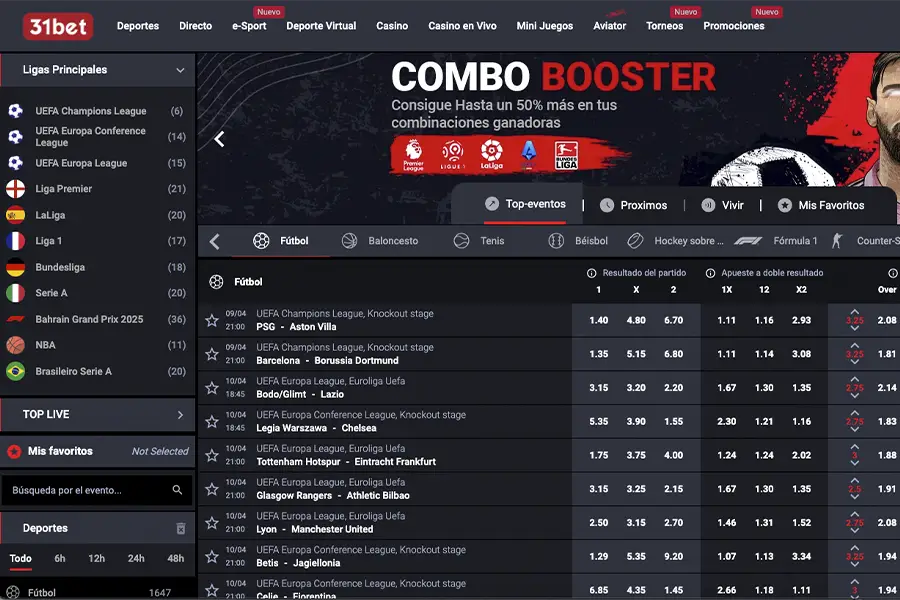
Task: Bet on draw odds 5.15 for Barcelona match
Action: tap(636, 354)
